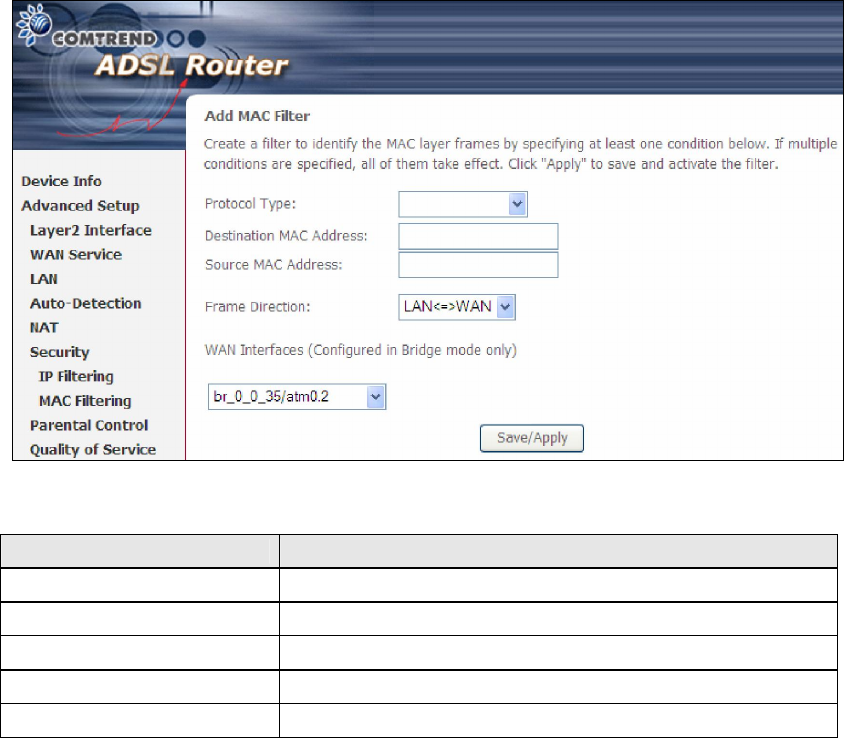
Task: Go to Layer2 Interface menu item
Action: (90, 230)
